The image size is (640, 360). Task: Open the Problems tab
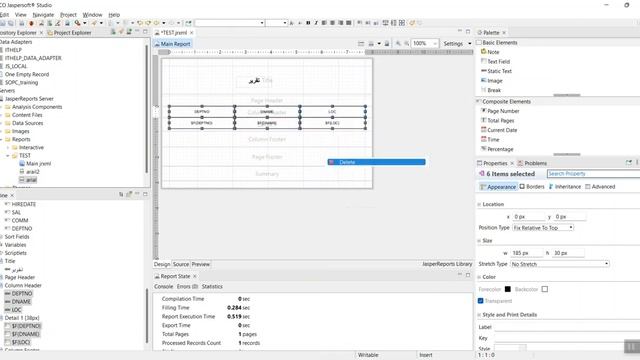click(532, 163)
